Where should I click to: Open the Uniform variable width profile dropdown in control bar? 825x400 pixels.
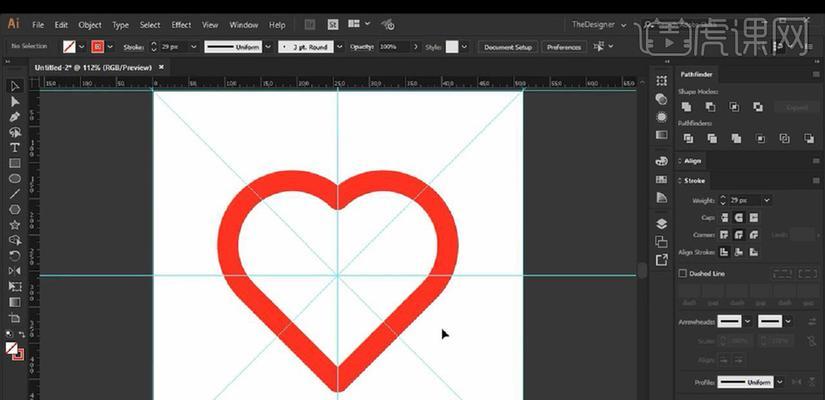pos(268,47)
